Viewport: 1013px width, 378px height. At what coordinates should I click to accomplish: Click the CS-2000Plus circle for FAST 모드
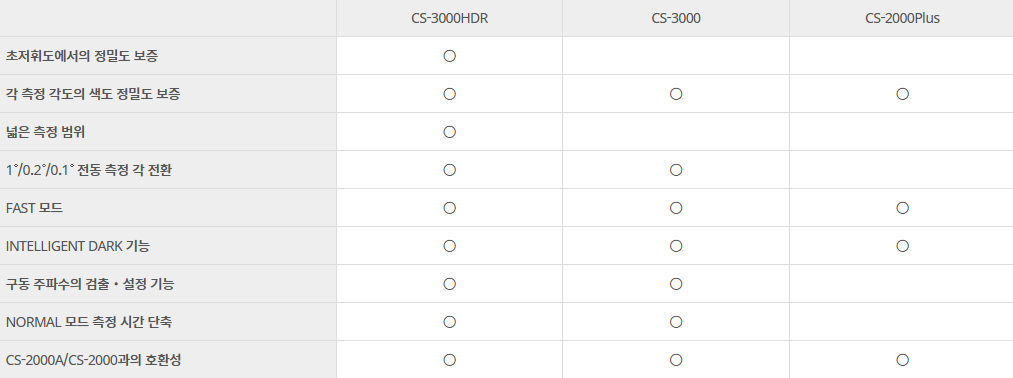pyautogui.click(x=903, y=208)
